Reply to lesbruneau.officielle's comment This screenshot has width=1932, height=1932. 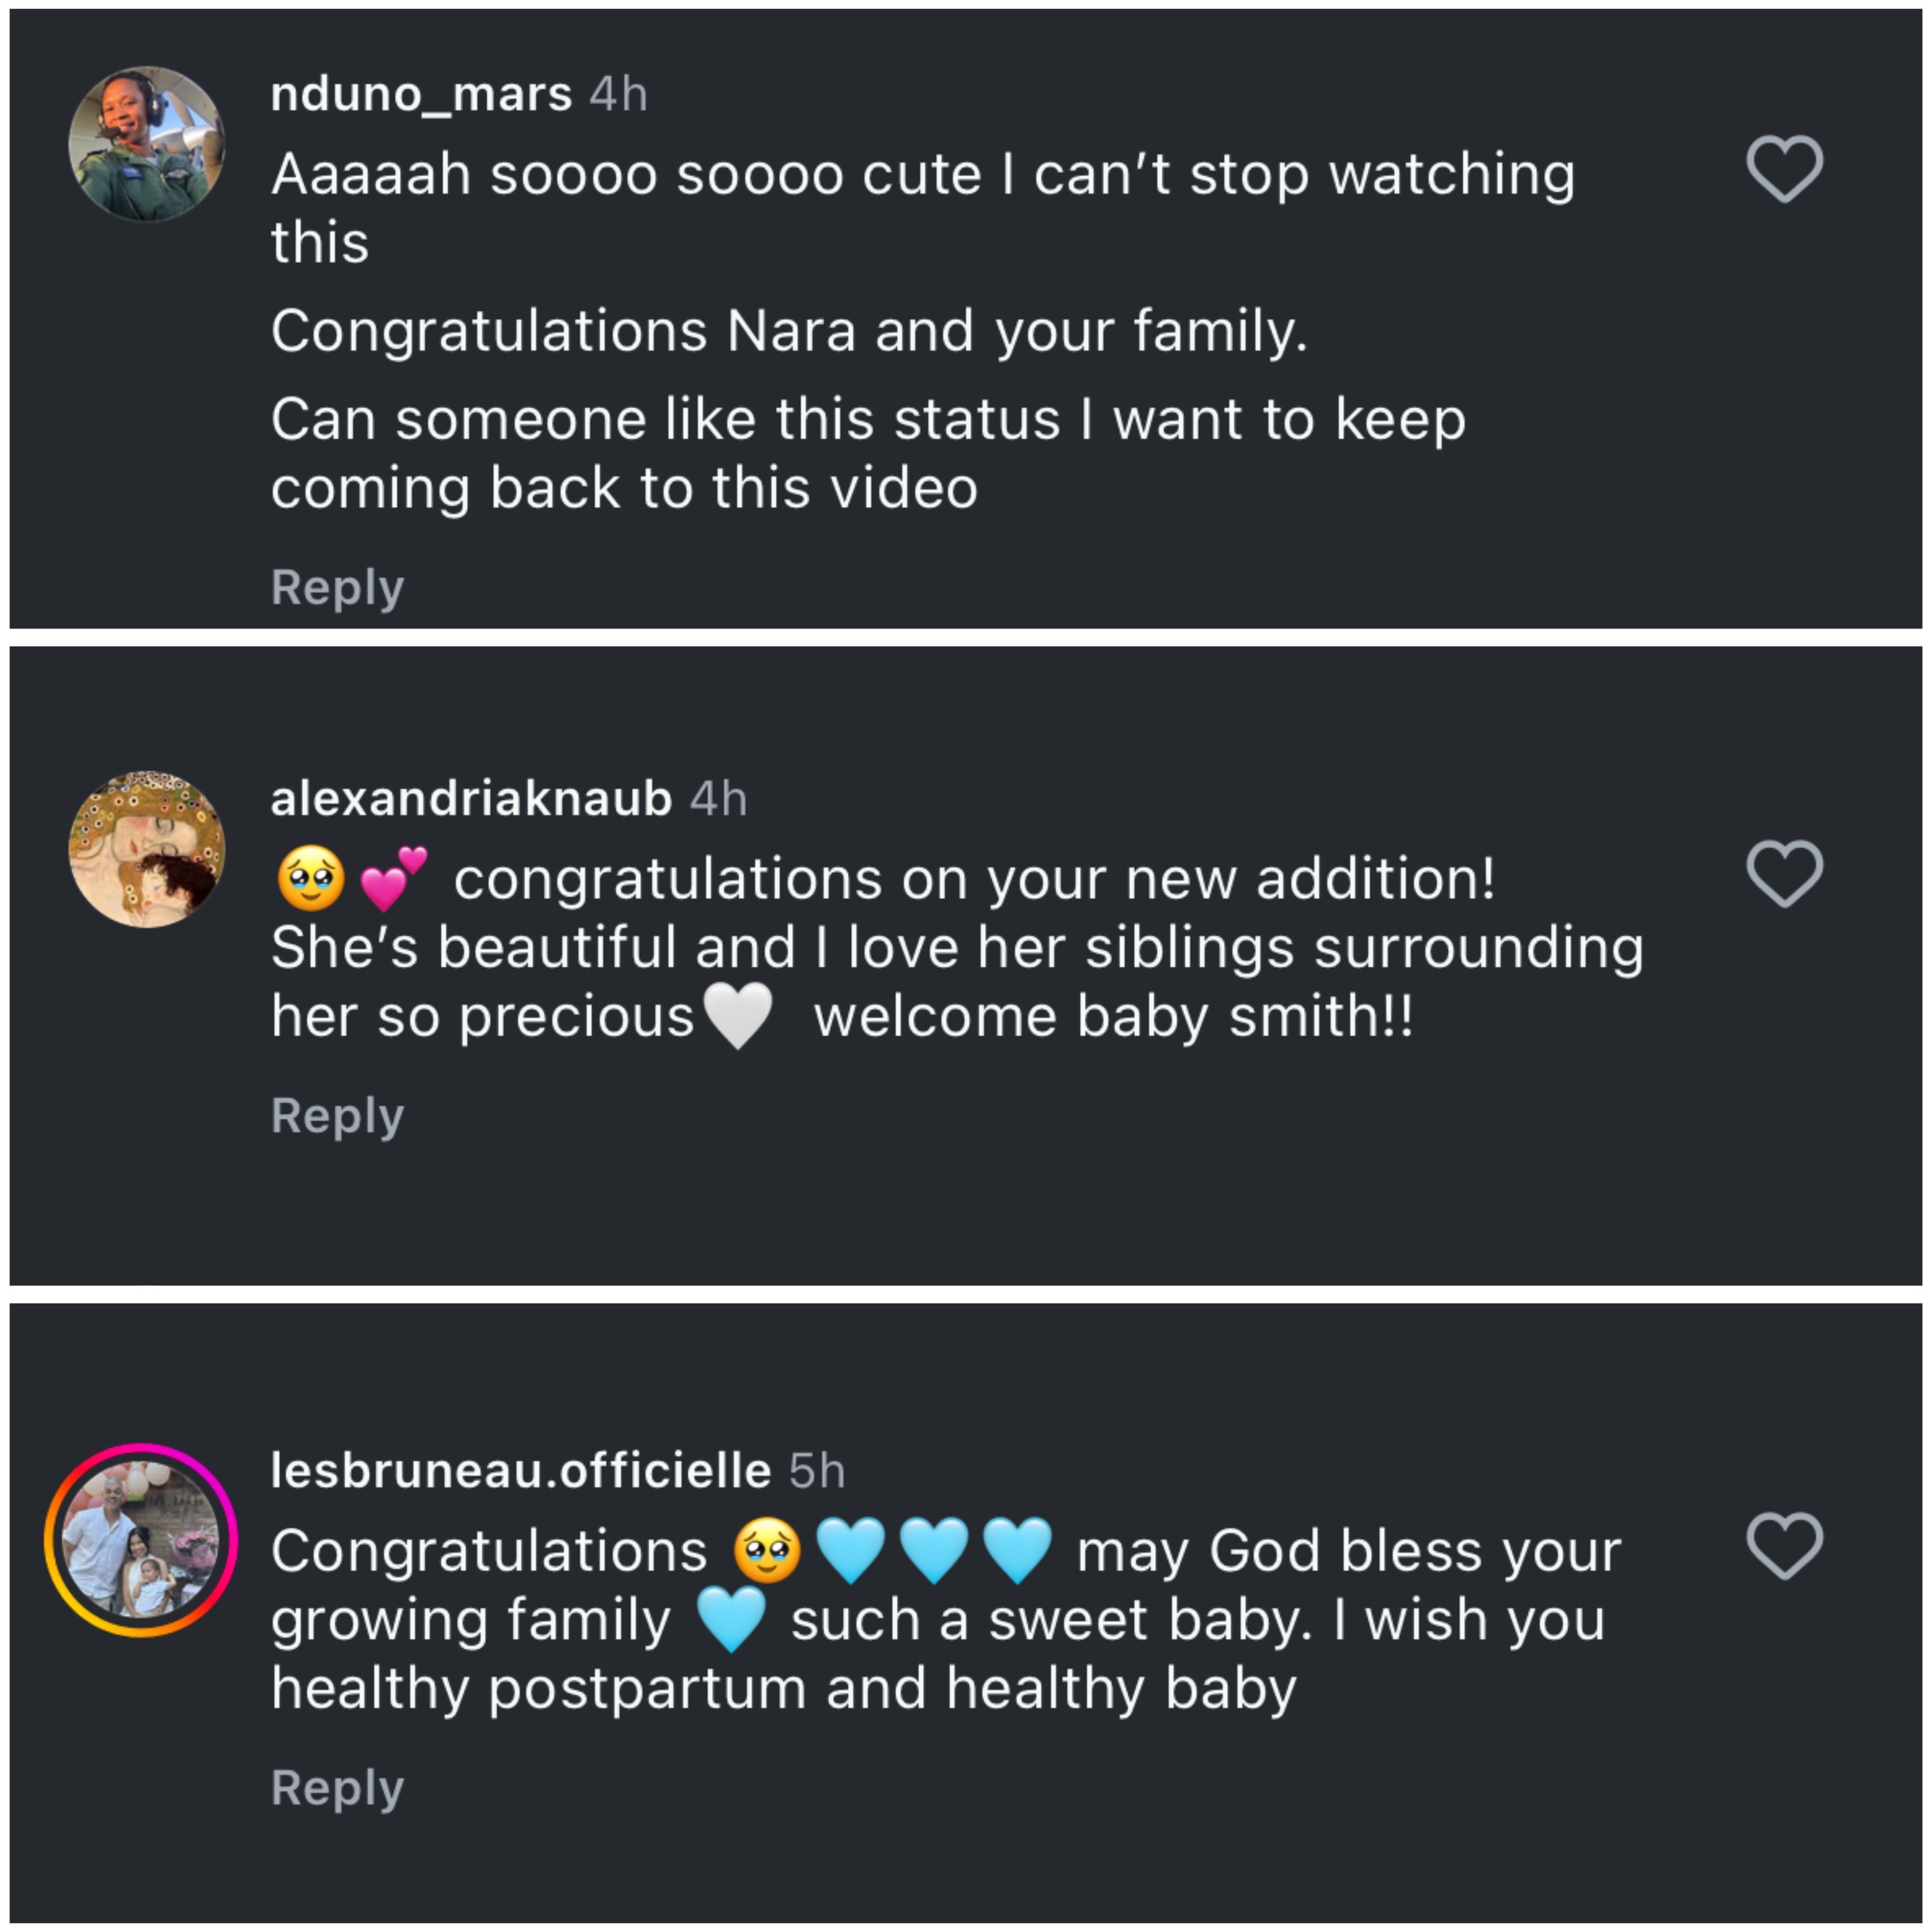[337, 1787]
